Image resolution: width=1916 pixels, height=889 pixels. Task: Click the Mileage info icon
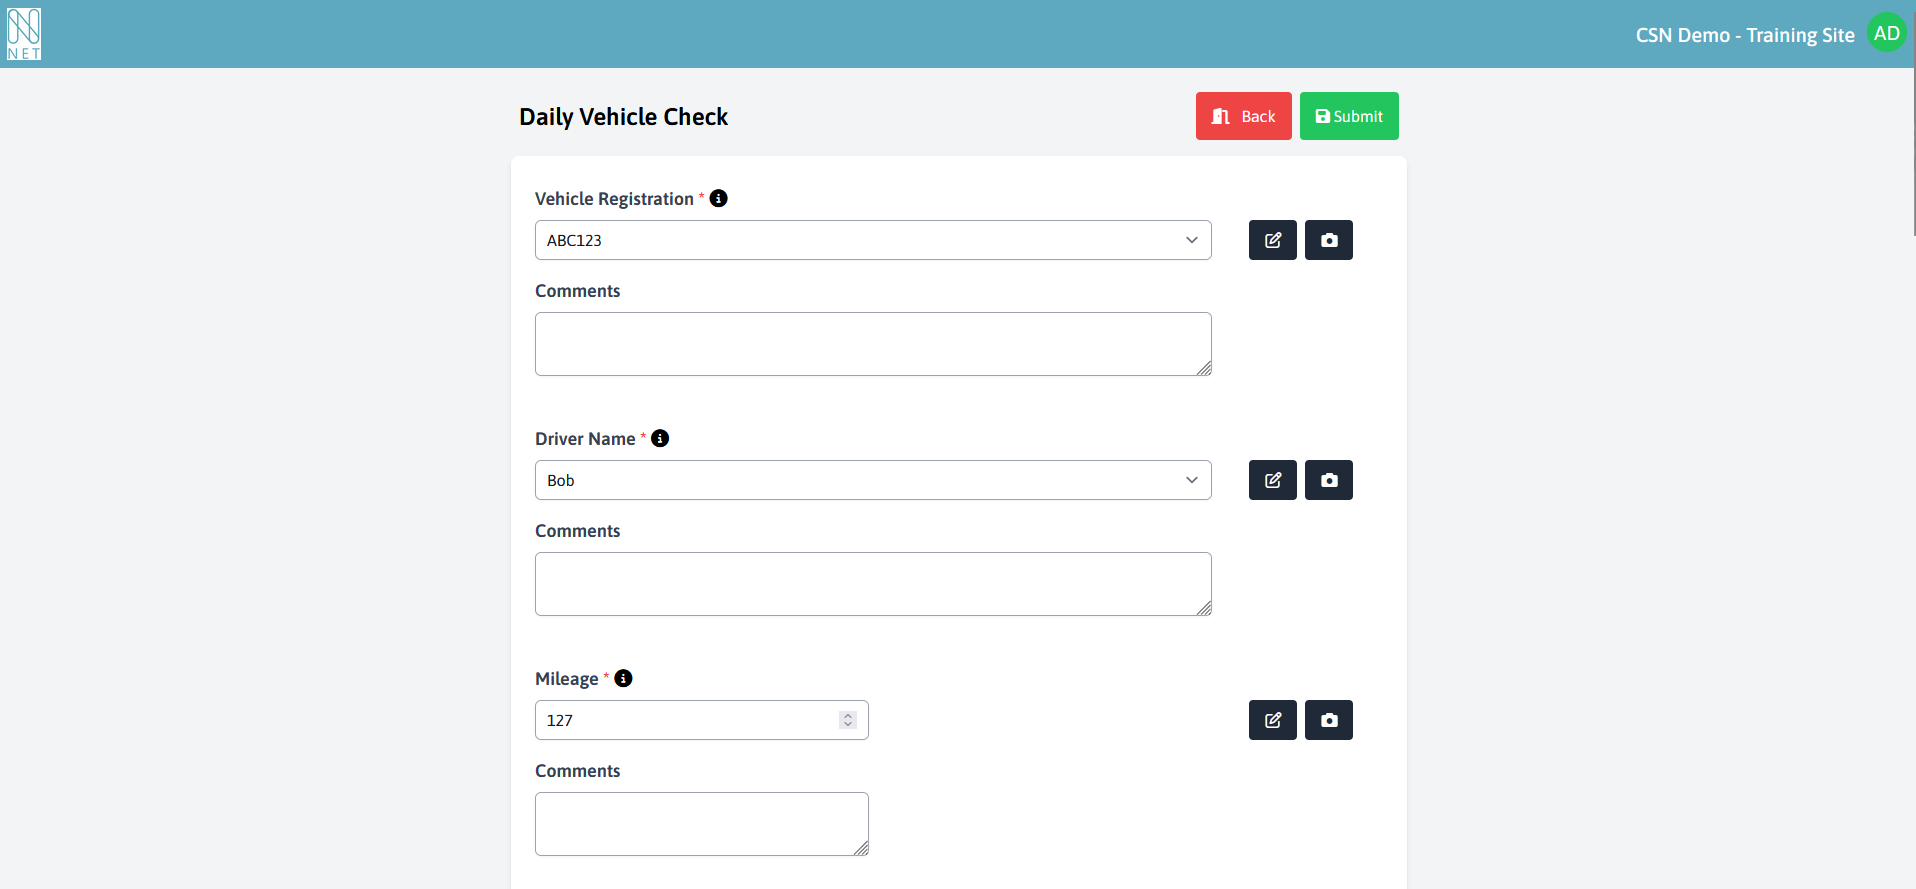tap(623, 678)
